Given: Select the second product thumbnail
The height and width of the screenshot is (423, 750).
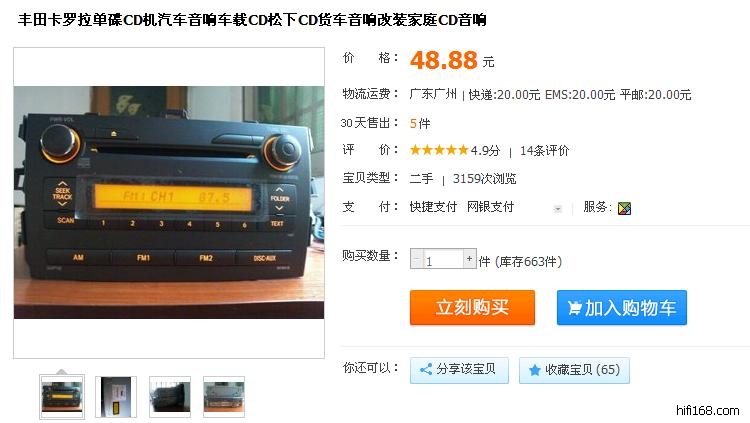Looking at the screenshot, I should 116,397.
